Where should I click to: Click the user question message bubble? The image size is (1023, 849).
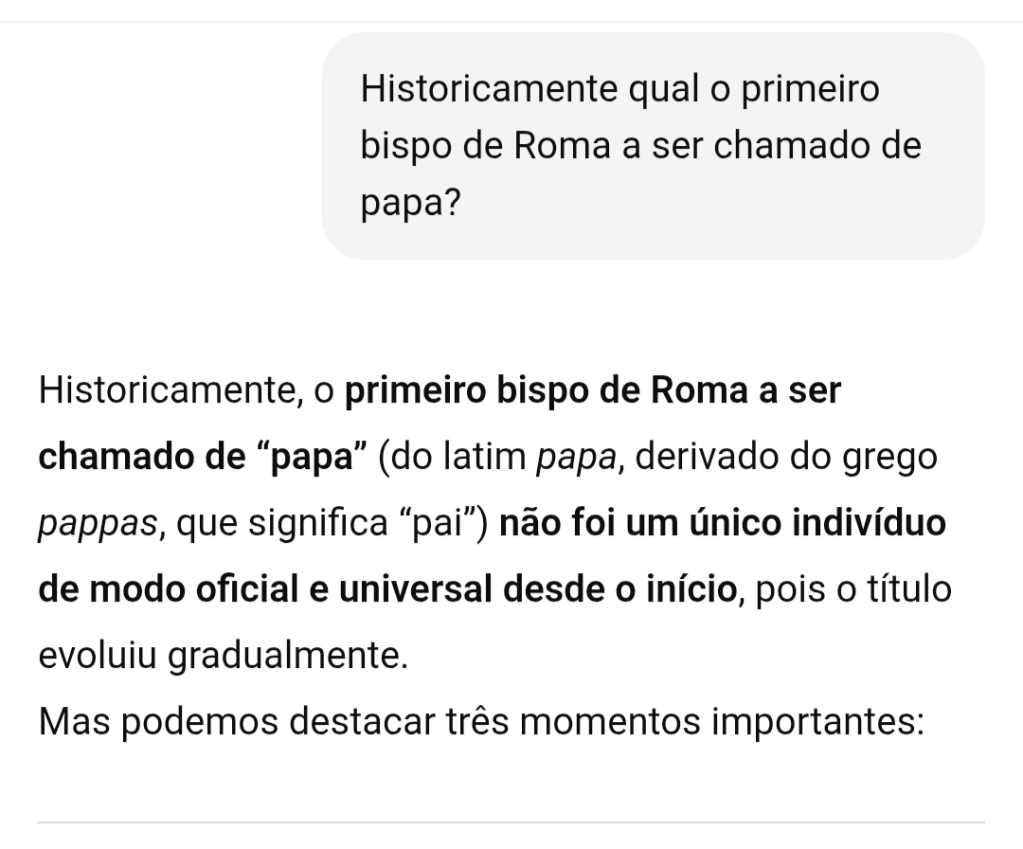point(653,146)
